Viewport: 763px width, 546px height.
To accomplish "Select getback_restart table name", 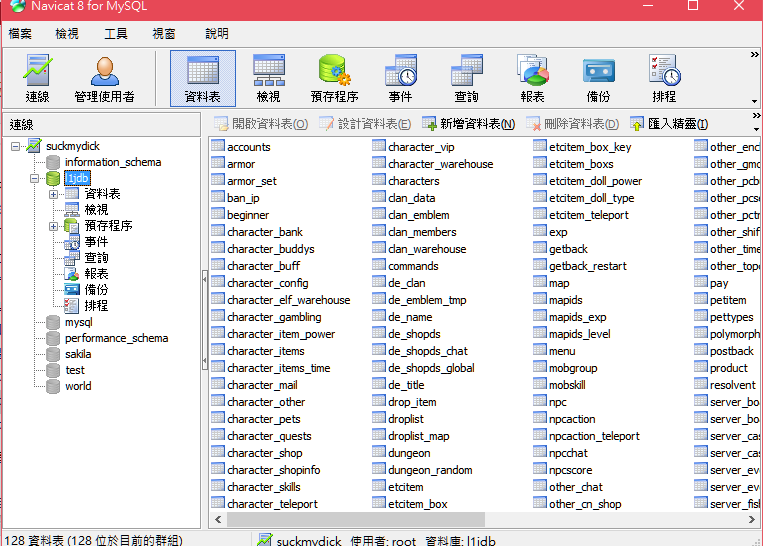I will (588, 266).
